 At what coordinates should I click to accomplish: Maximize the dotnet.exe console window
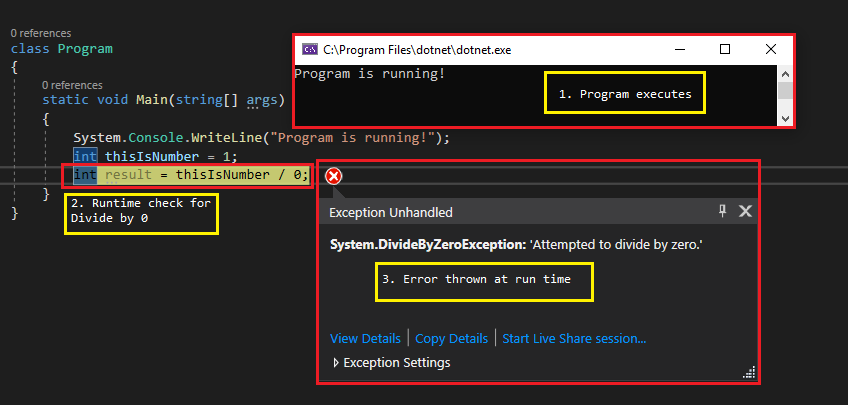725,50
